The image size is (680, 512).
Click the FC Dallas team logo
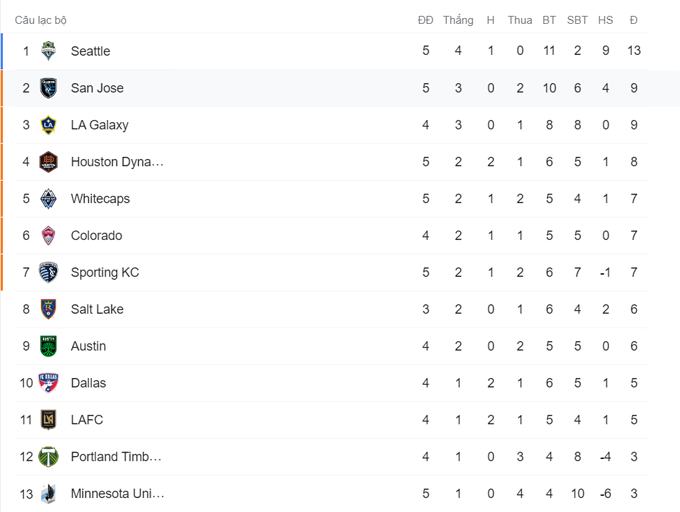tap(48, 383)
